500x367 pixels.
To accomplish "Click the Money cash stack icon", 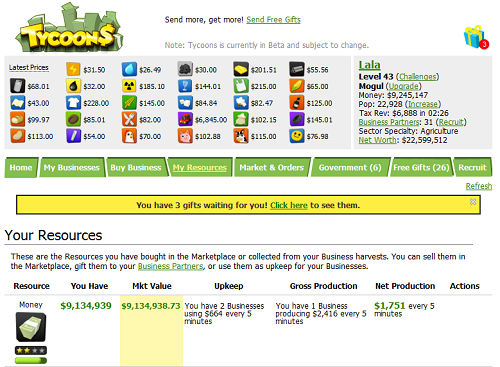I will 31,327.
